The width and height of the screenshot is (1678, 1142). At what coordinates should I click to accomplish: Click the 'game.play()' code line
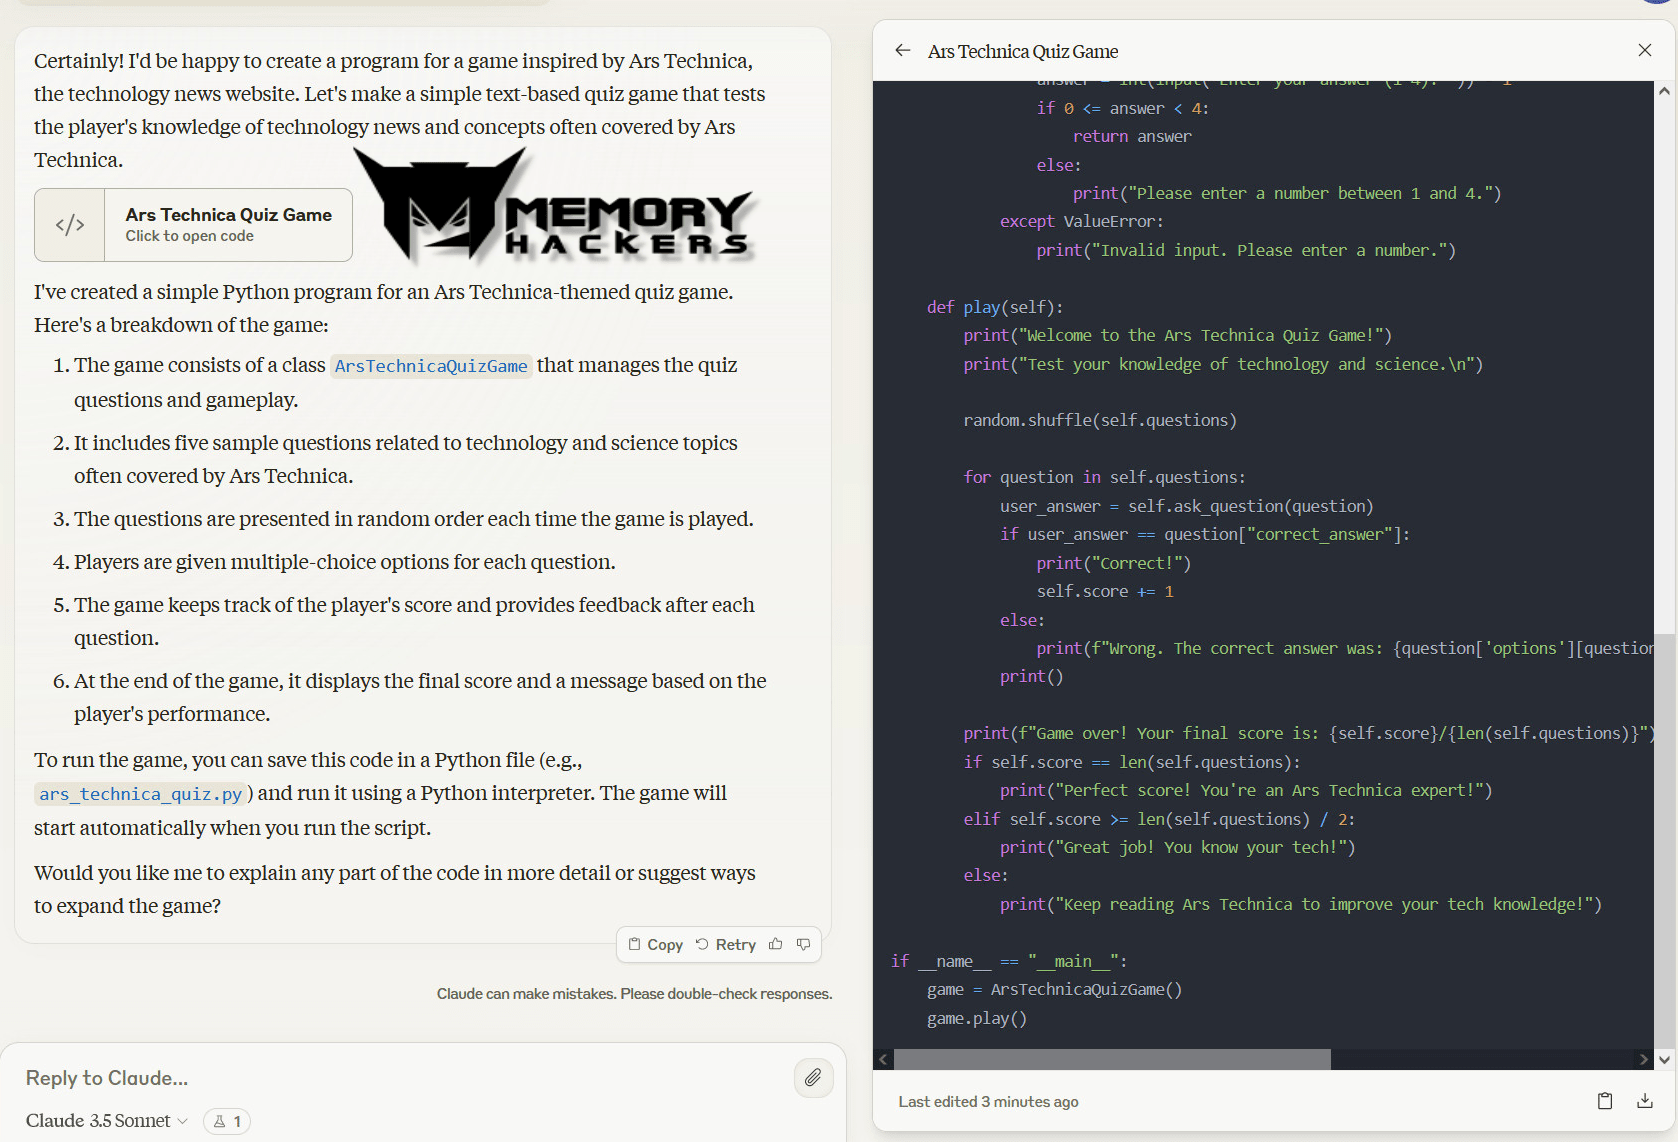click(977, 1018)
